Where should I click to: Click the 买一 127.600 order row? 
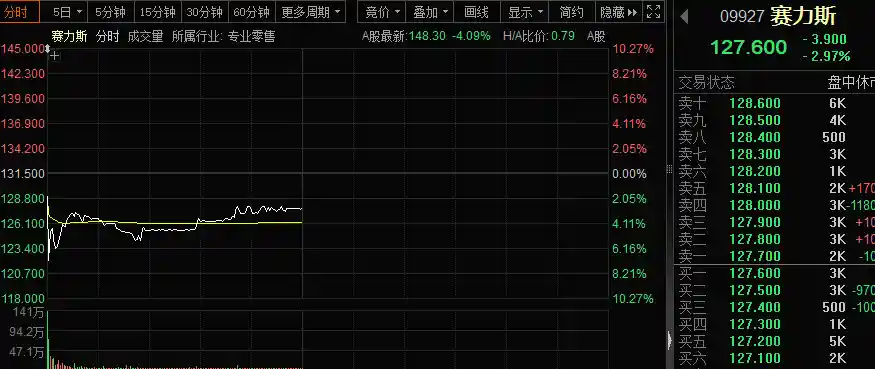point(775,274)
